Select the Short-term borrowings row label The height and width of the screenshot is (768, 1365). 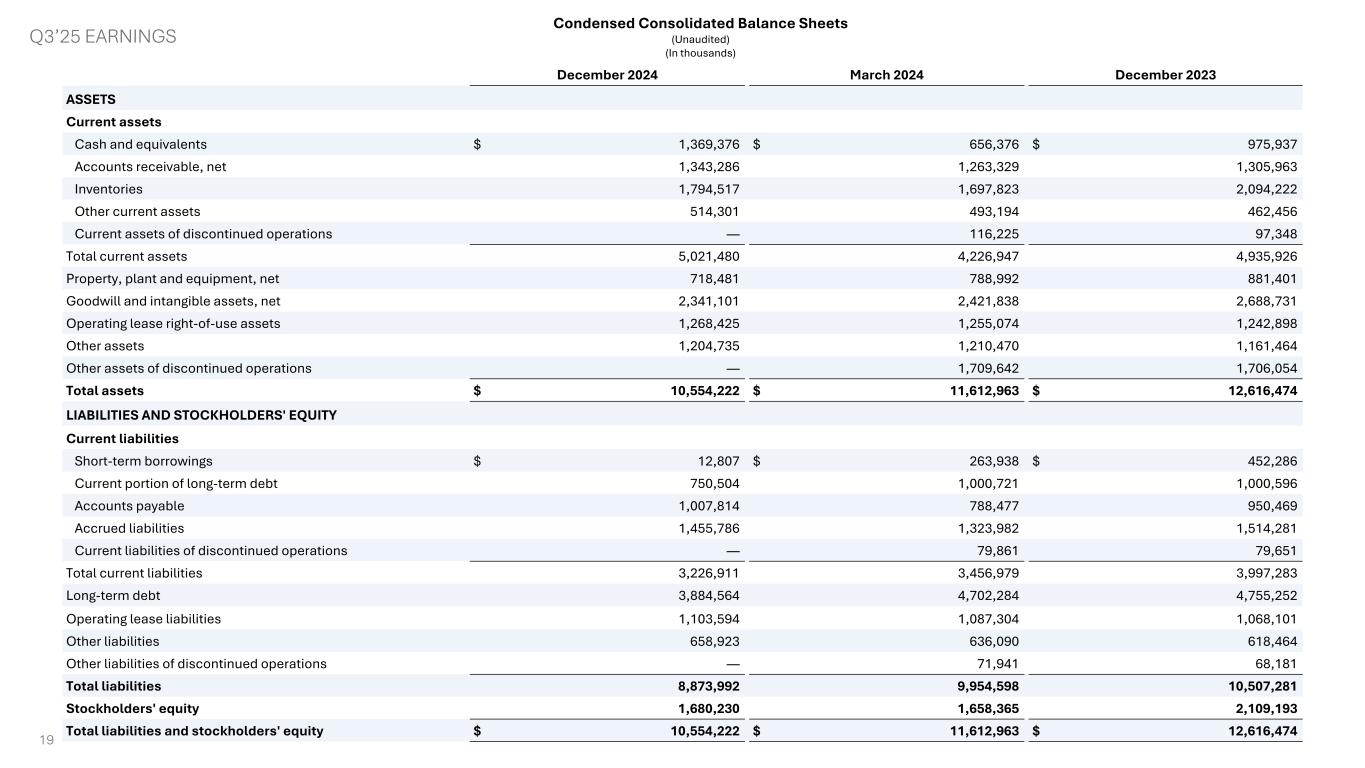tap(143, 461)
